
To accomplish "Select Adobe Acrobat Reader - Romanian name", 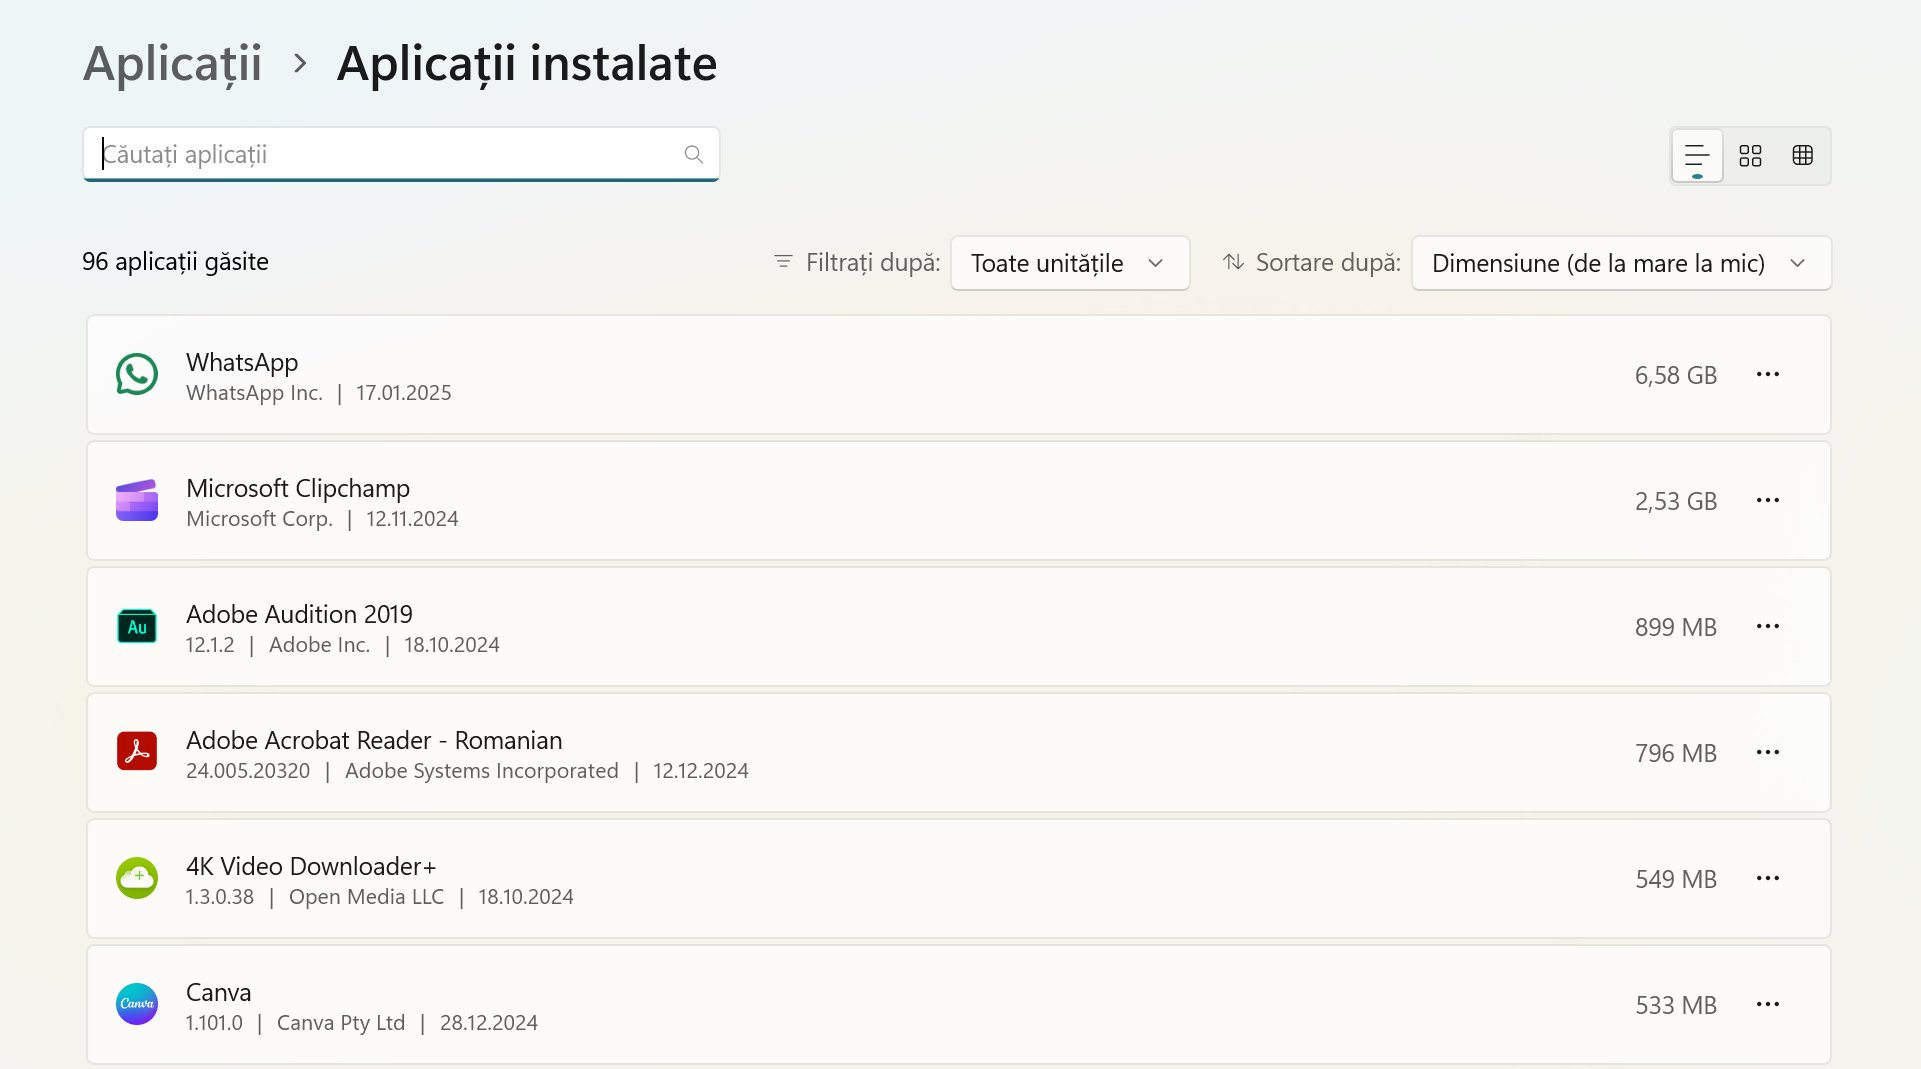I will click(374, 740).
